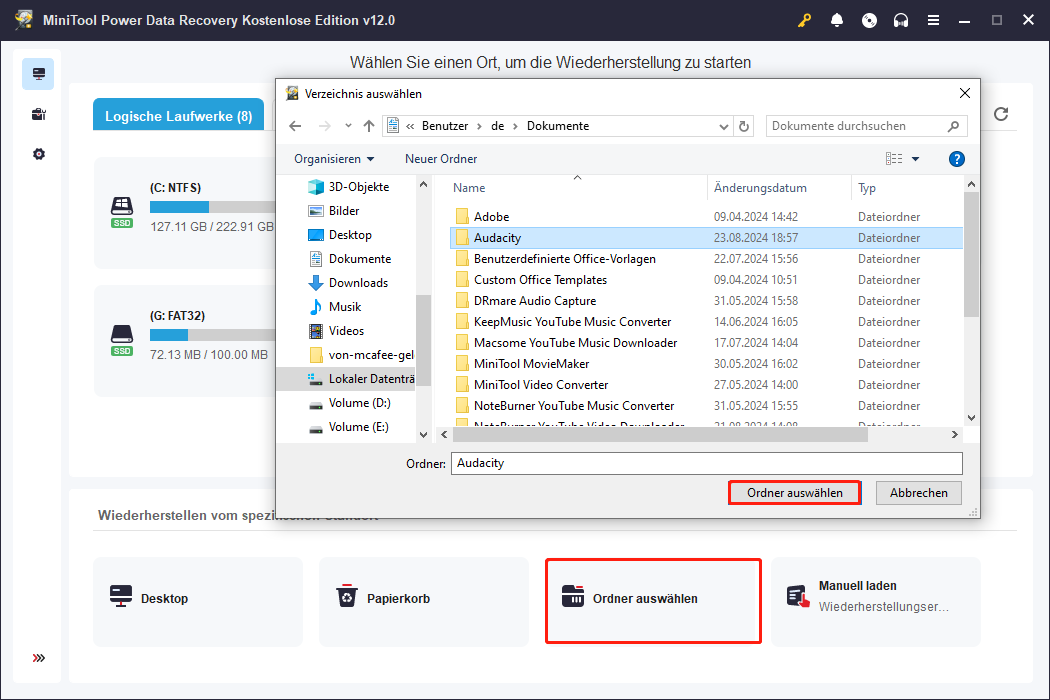Select the Logische Laufwerke tab

178,116
